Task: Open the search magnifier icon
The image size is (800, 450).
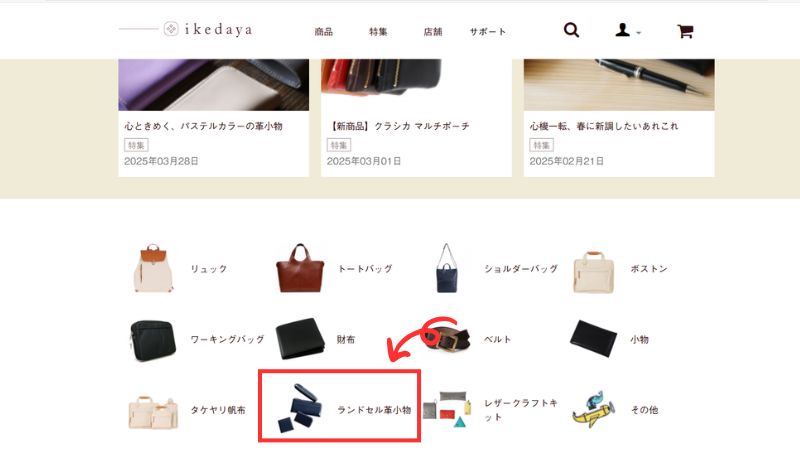Action: (x=571, y=31)
